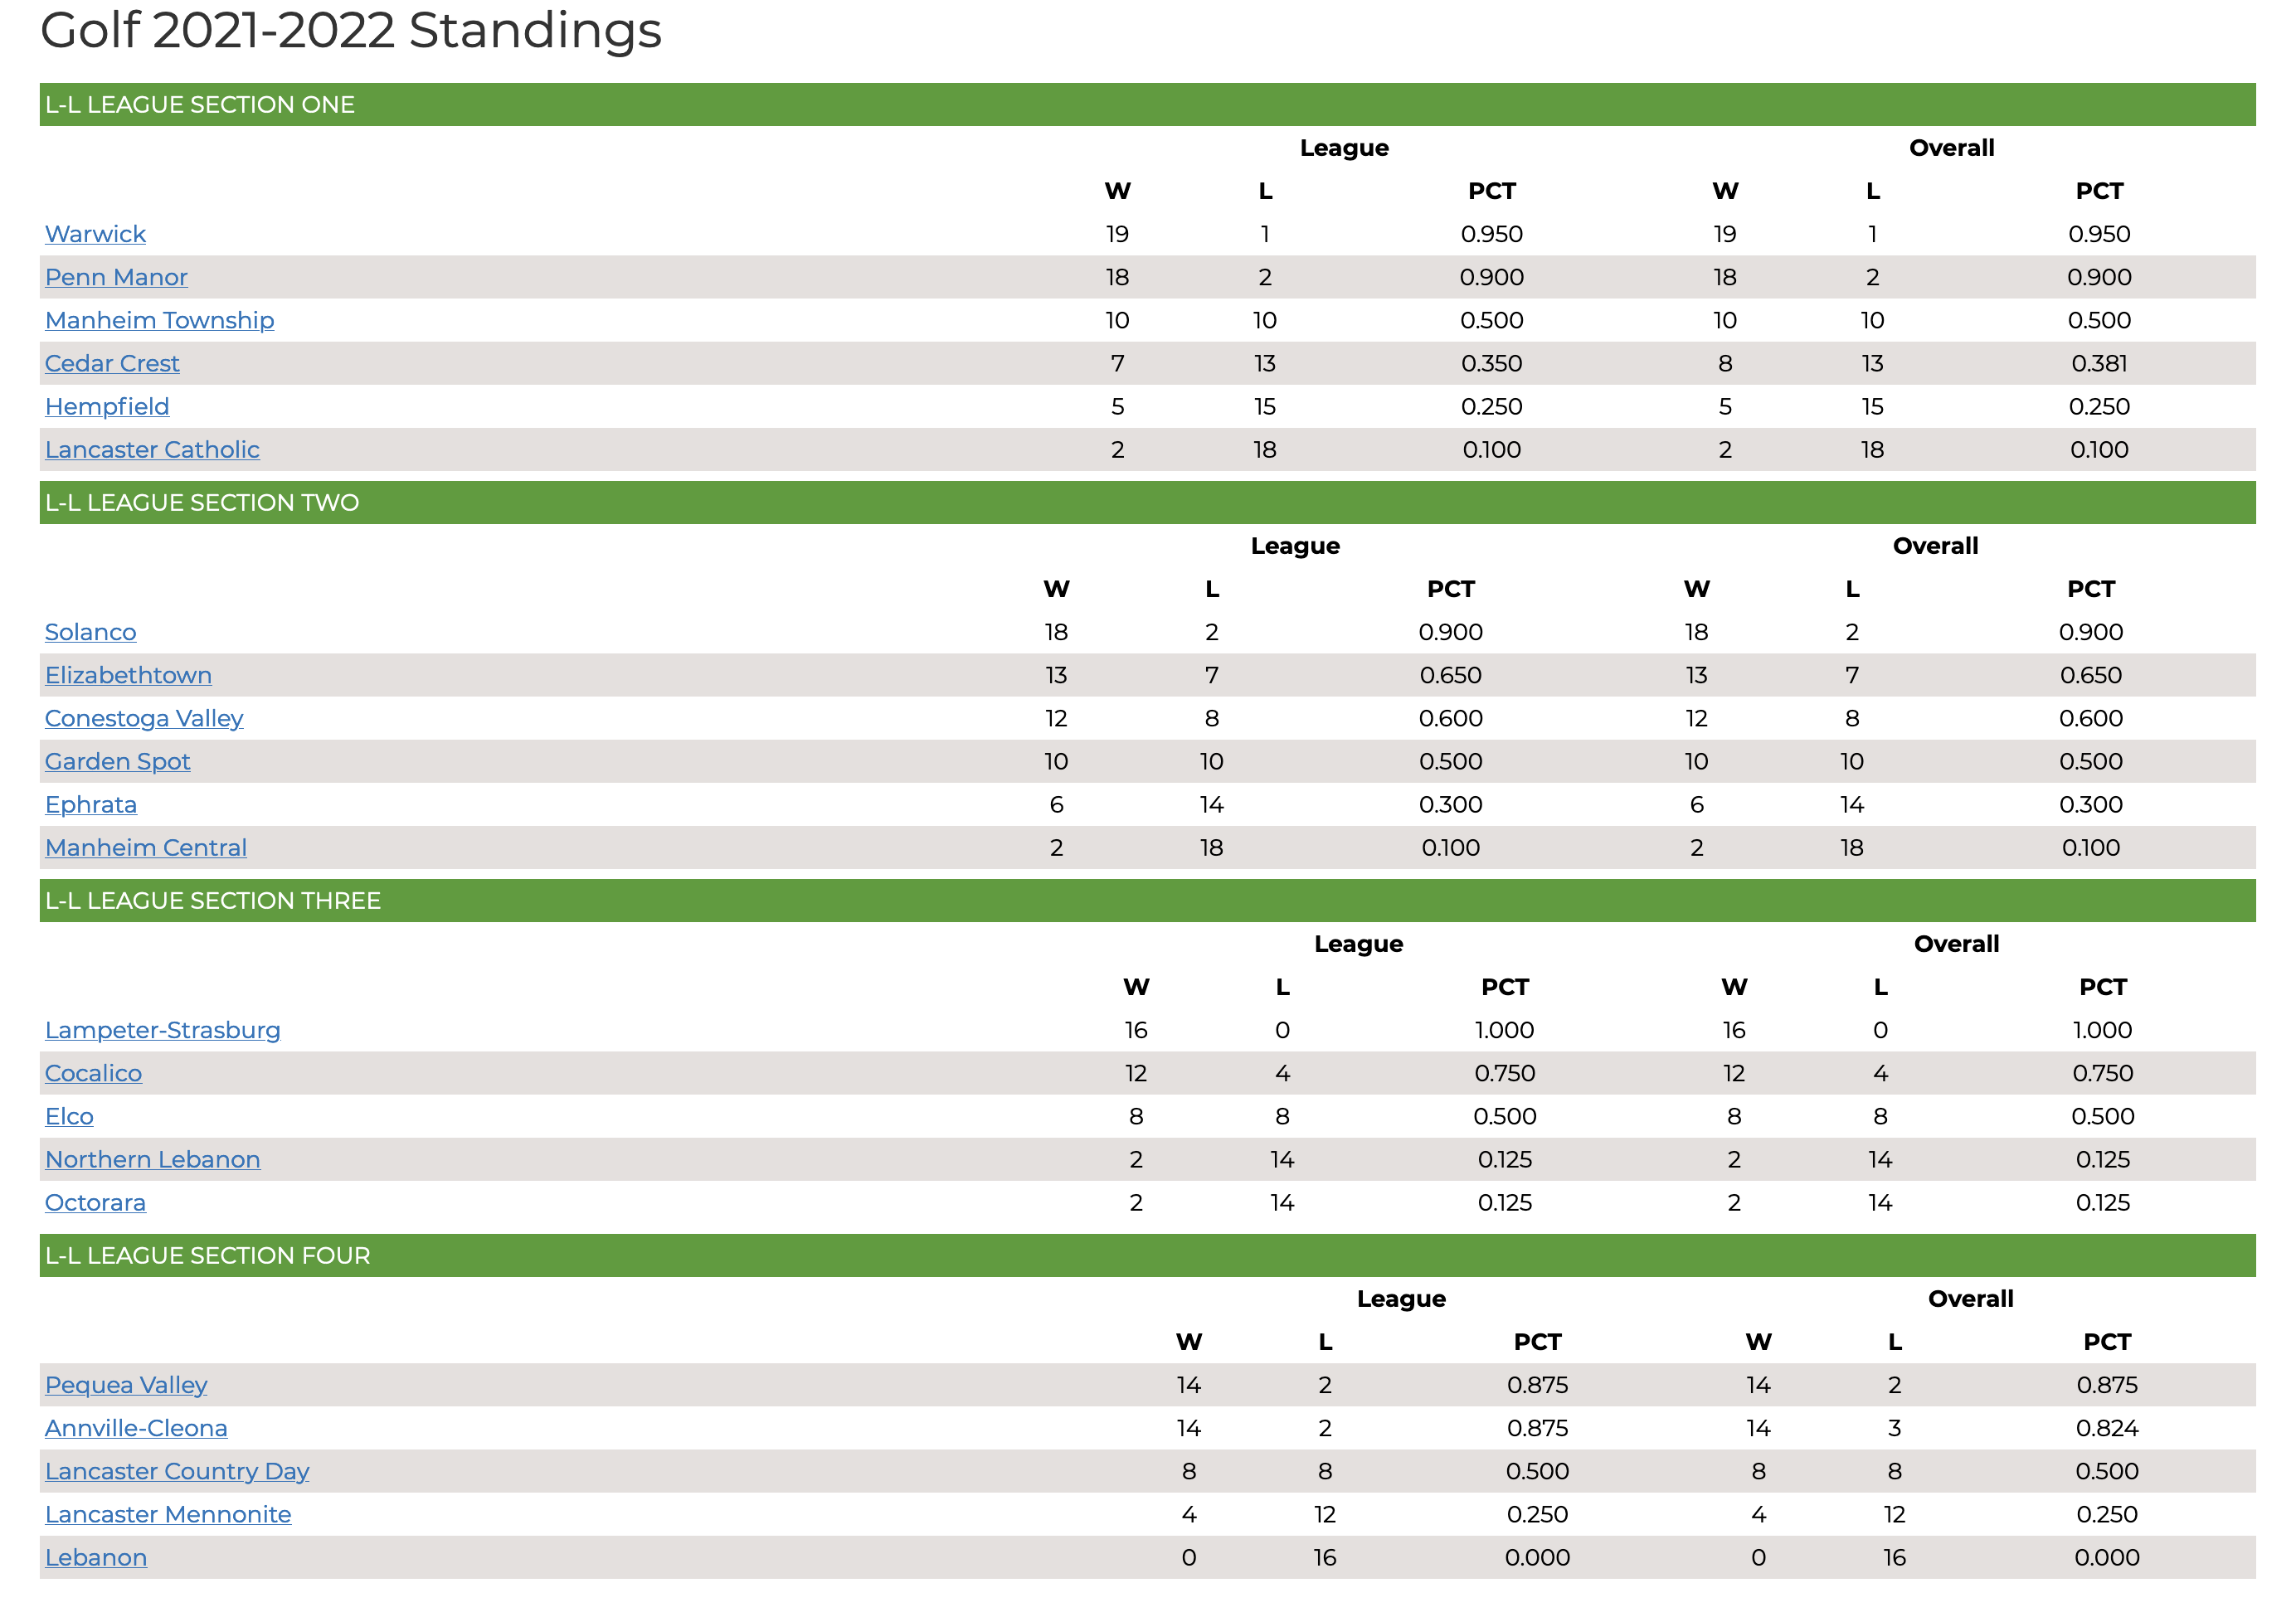Open the Warwick team link
The width and height of the screenshot is (2296, 1617).
click(95, 234)
